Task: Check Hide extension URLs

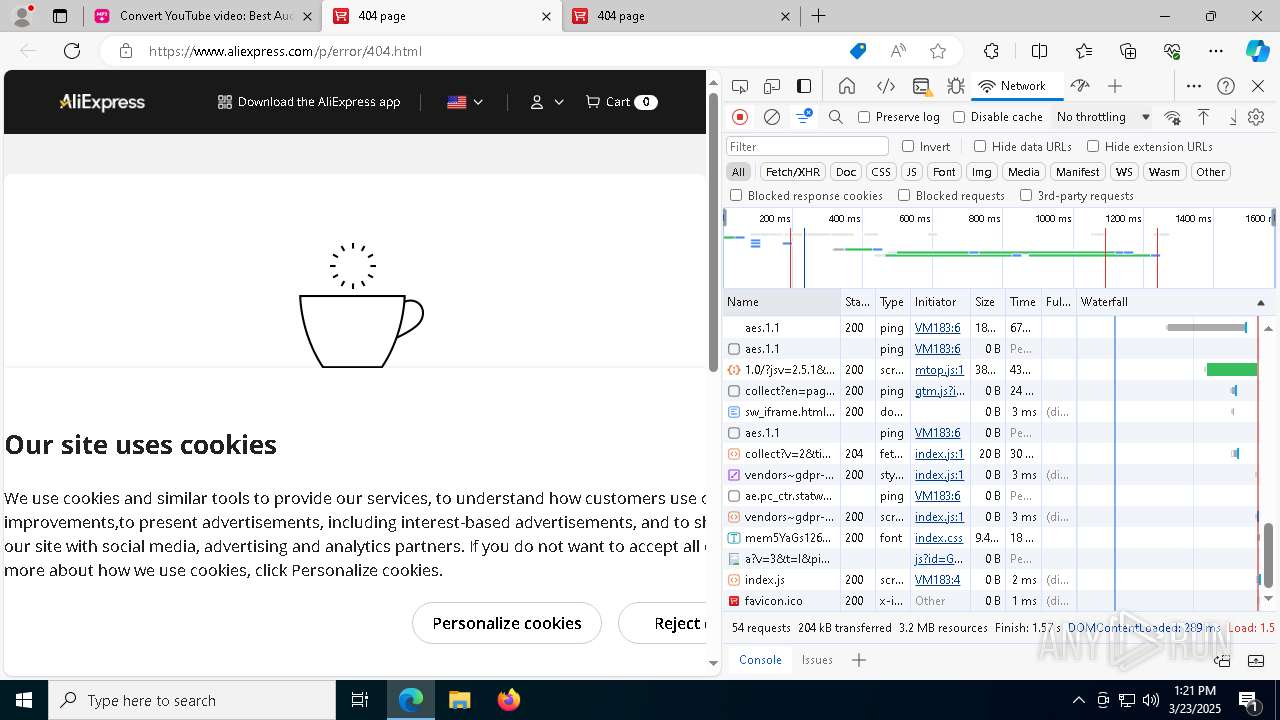Action: point(1093,146)
